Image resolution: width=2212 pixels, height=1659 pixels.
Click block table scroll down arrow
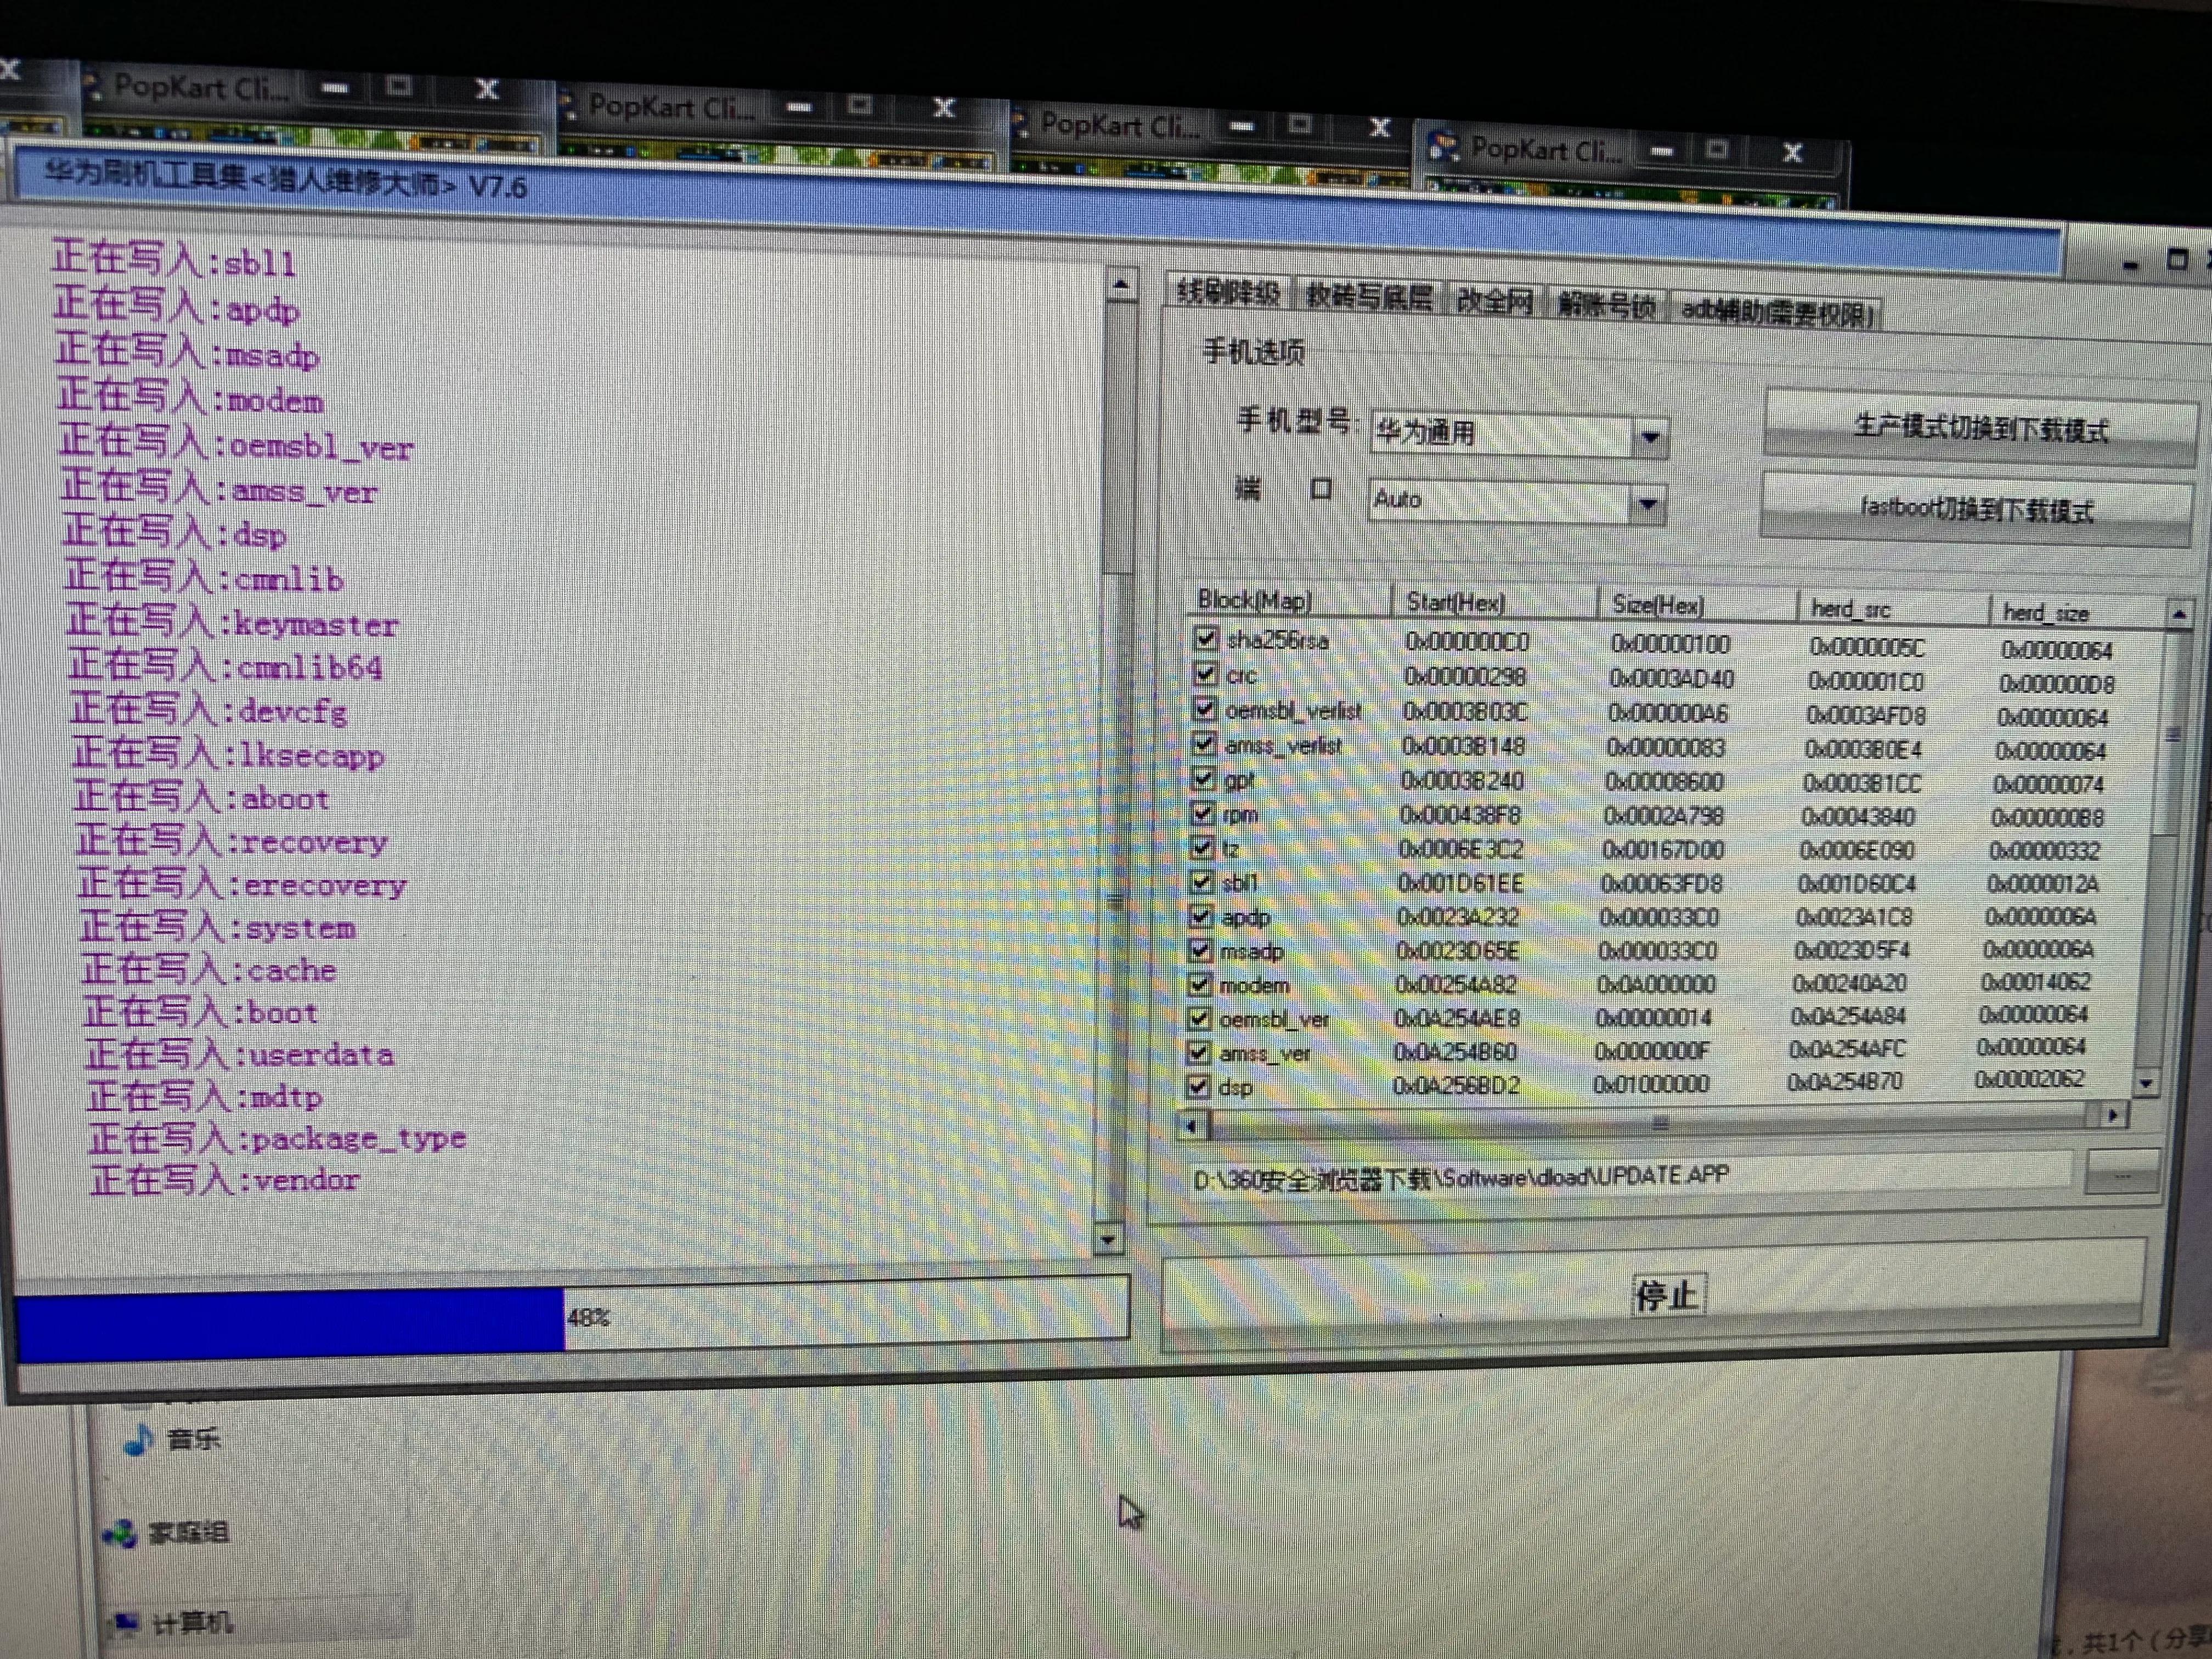click(2145, 1083)
